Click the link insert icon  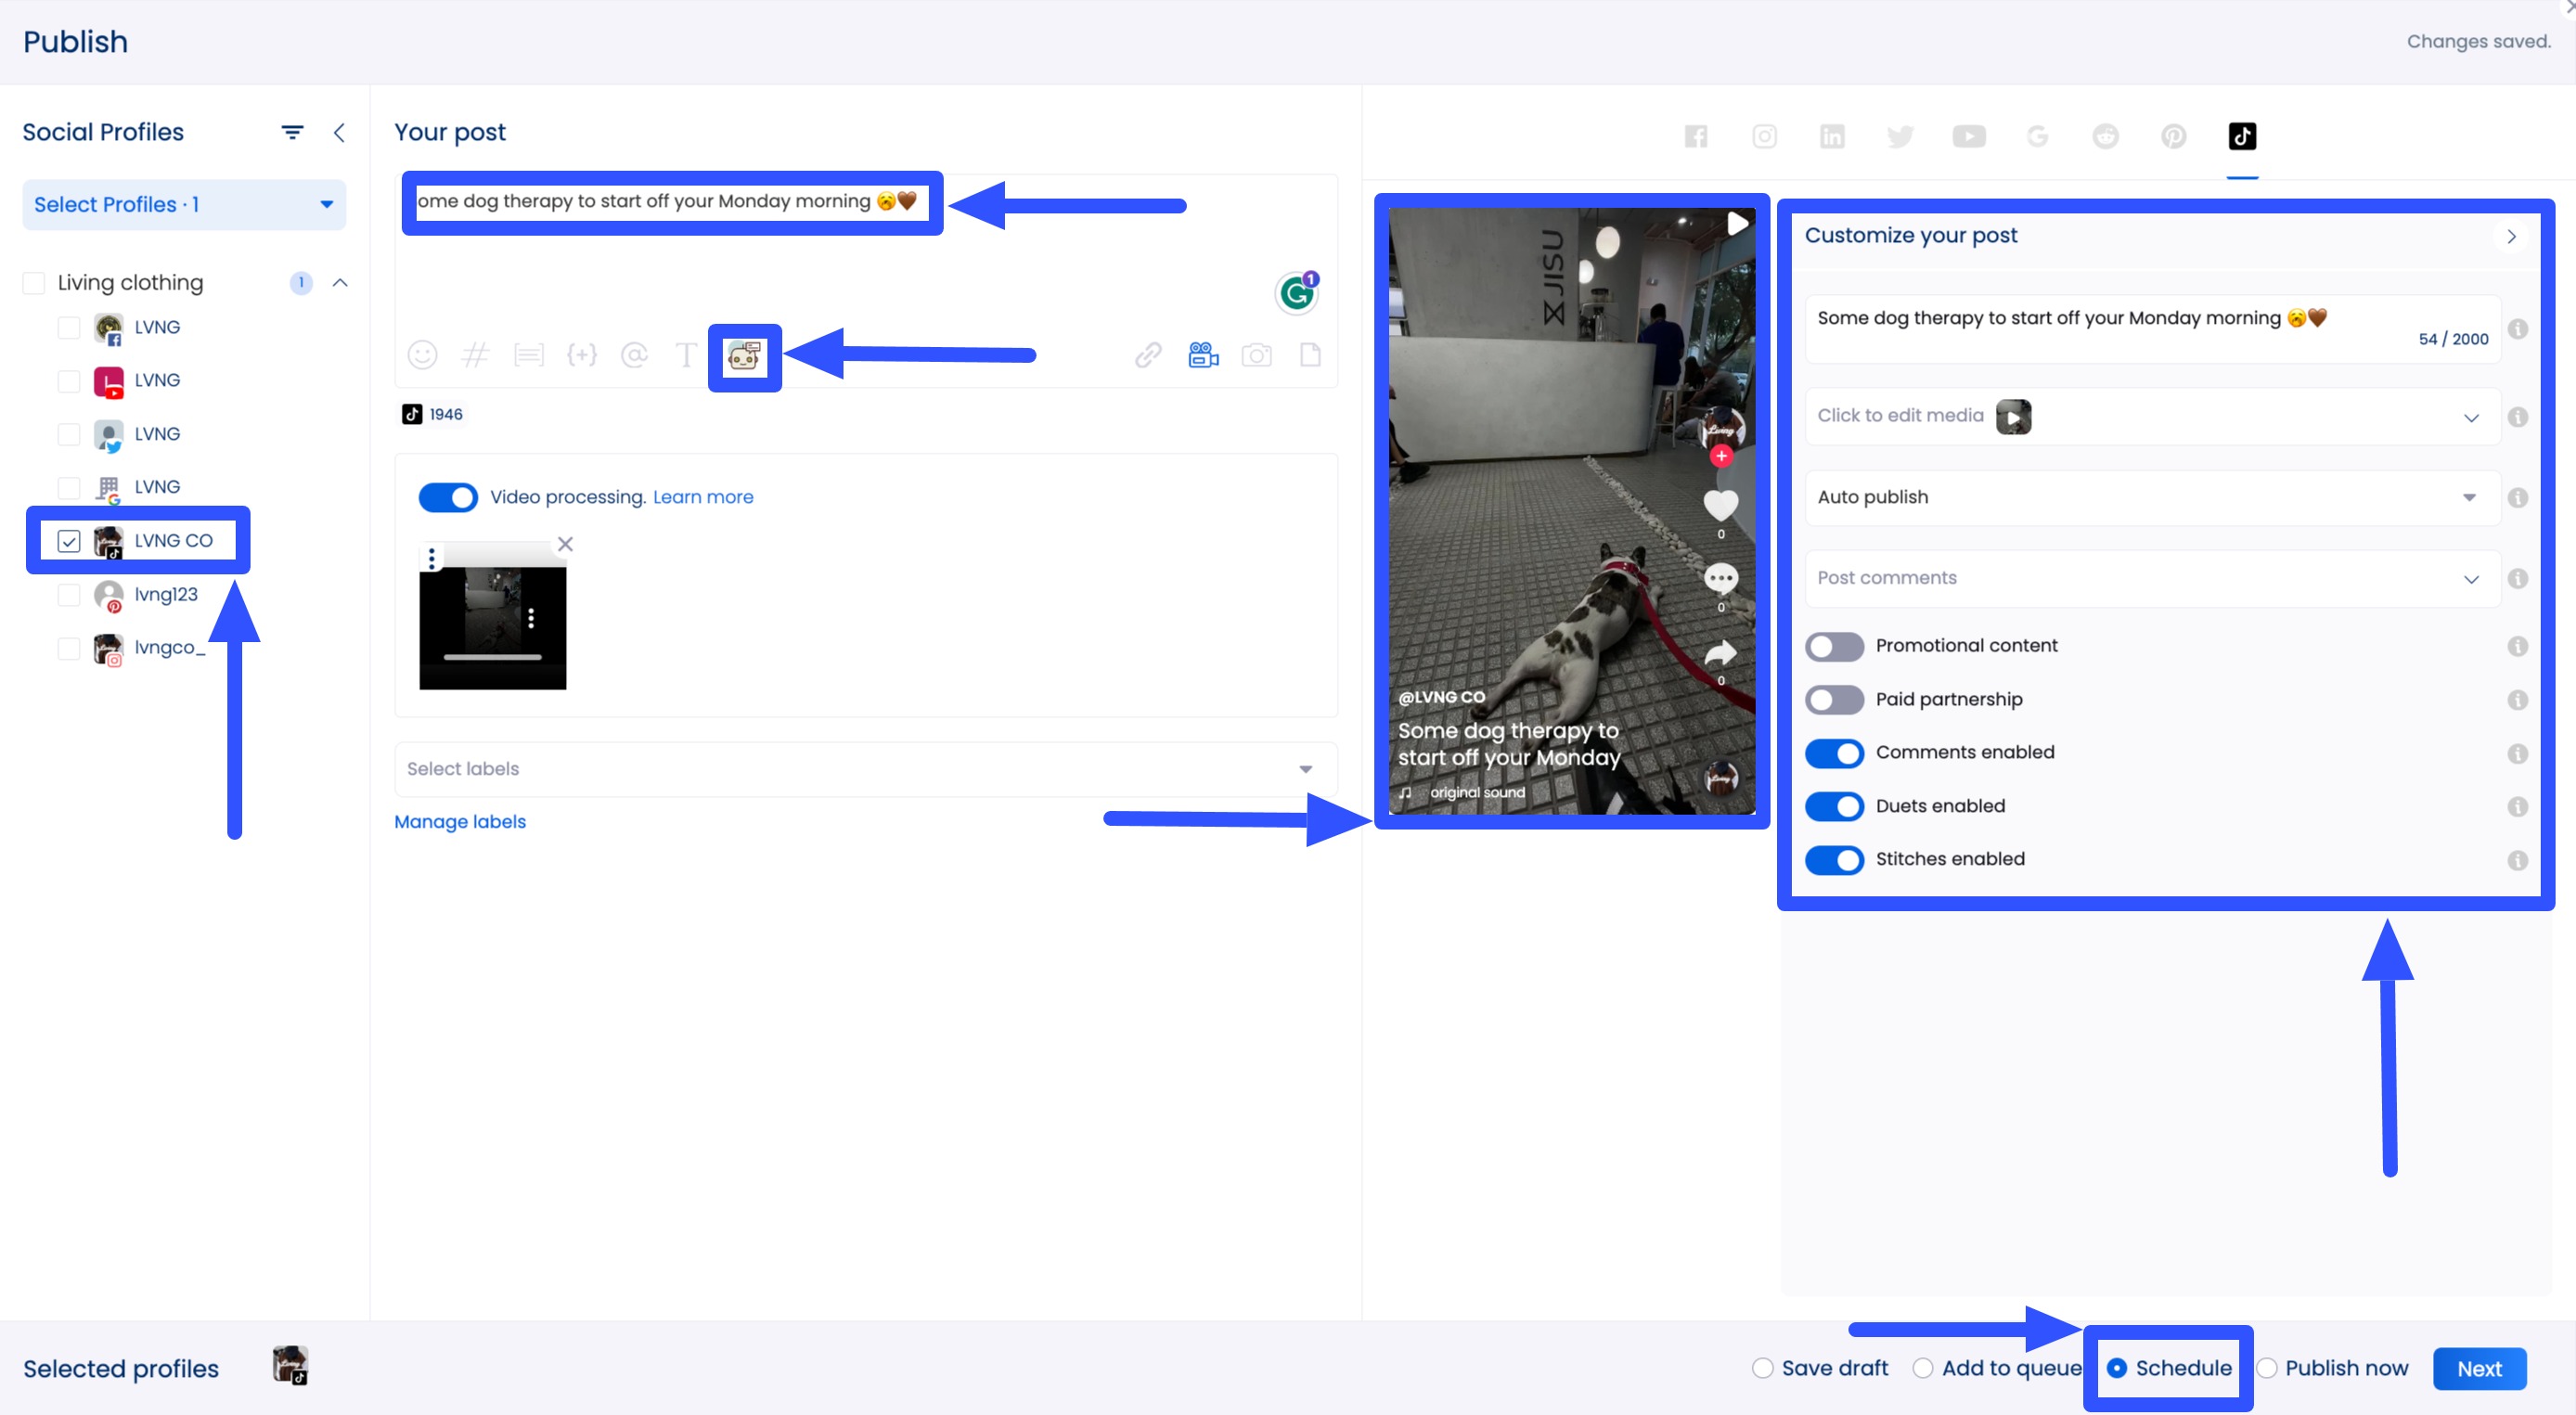tap(1148, 355)
